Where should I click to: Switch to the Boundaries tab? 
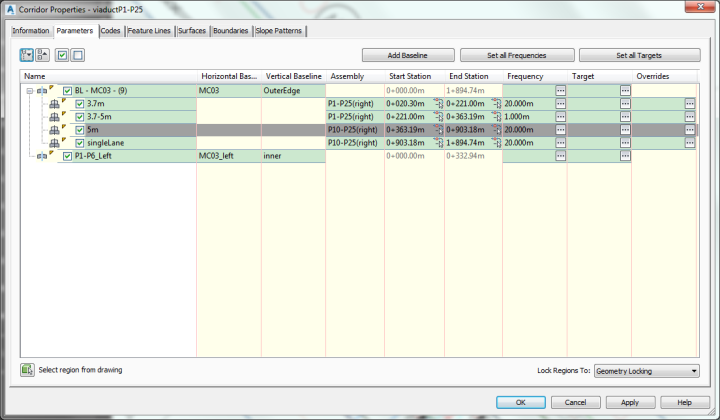tap(231, 31)
